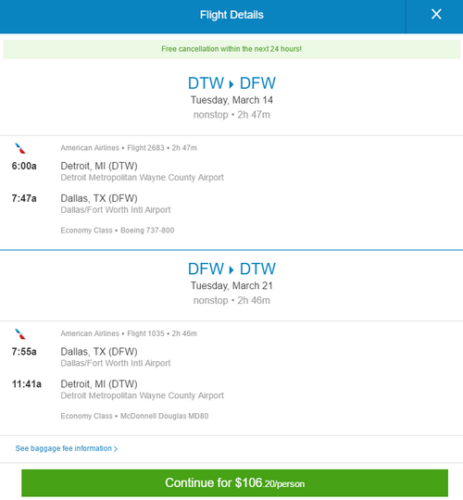
Task: Click arrow between DFW and DTW heading
Action: point(231,270)
